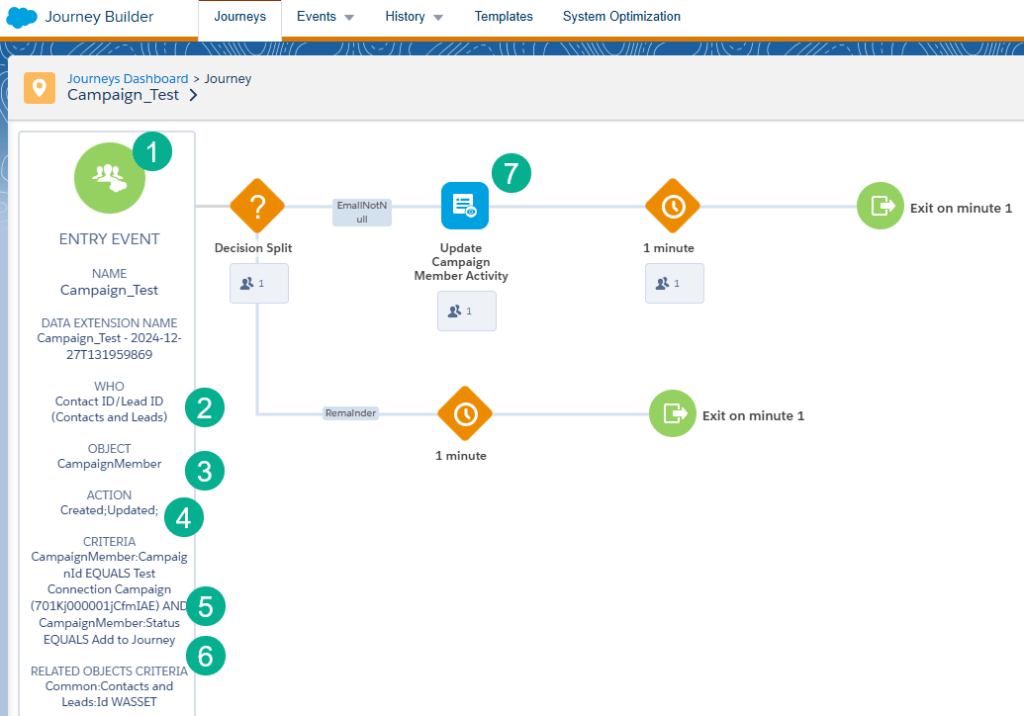Click the green Entry Event icon
This screenshot has width=1024, height=716.
pos(109,175)
